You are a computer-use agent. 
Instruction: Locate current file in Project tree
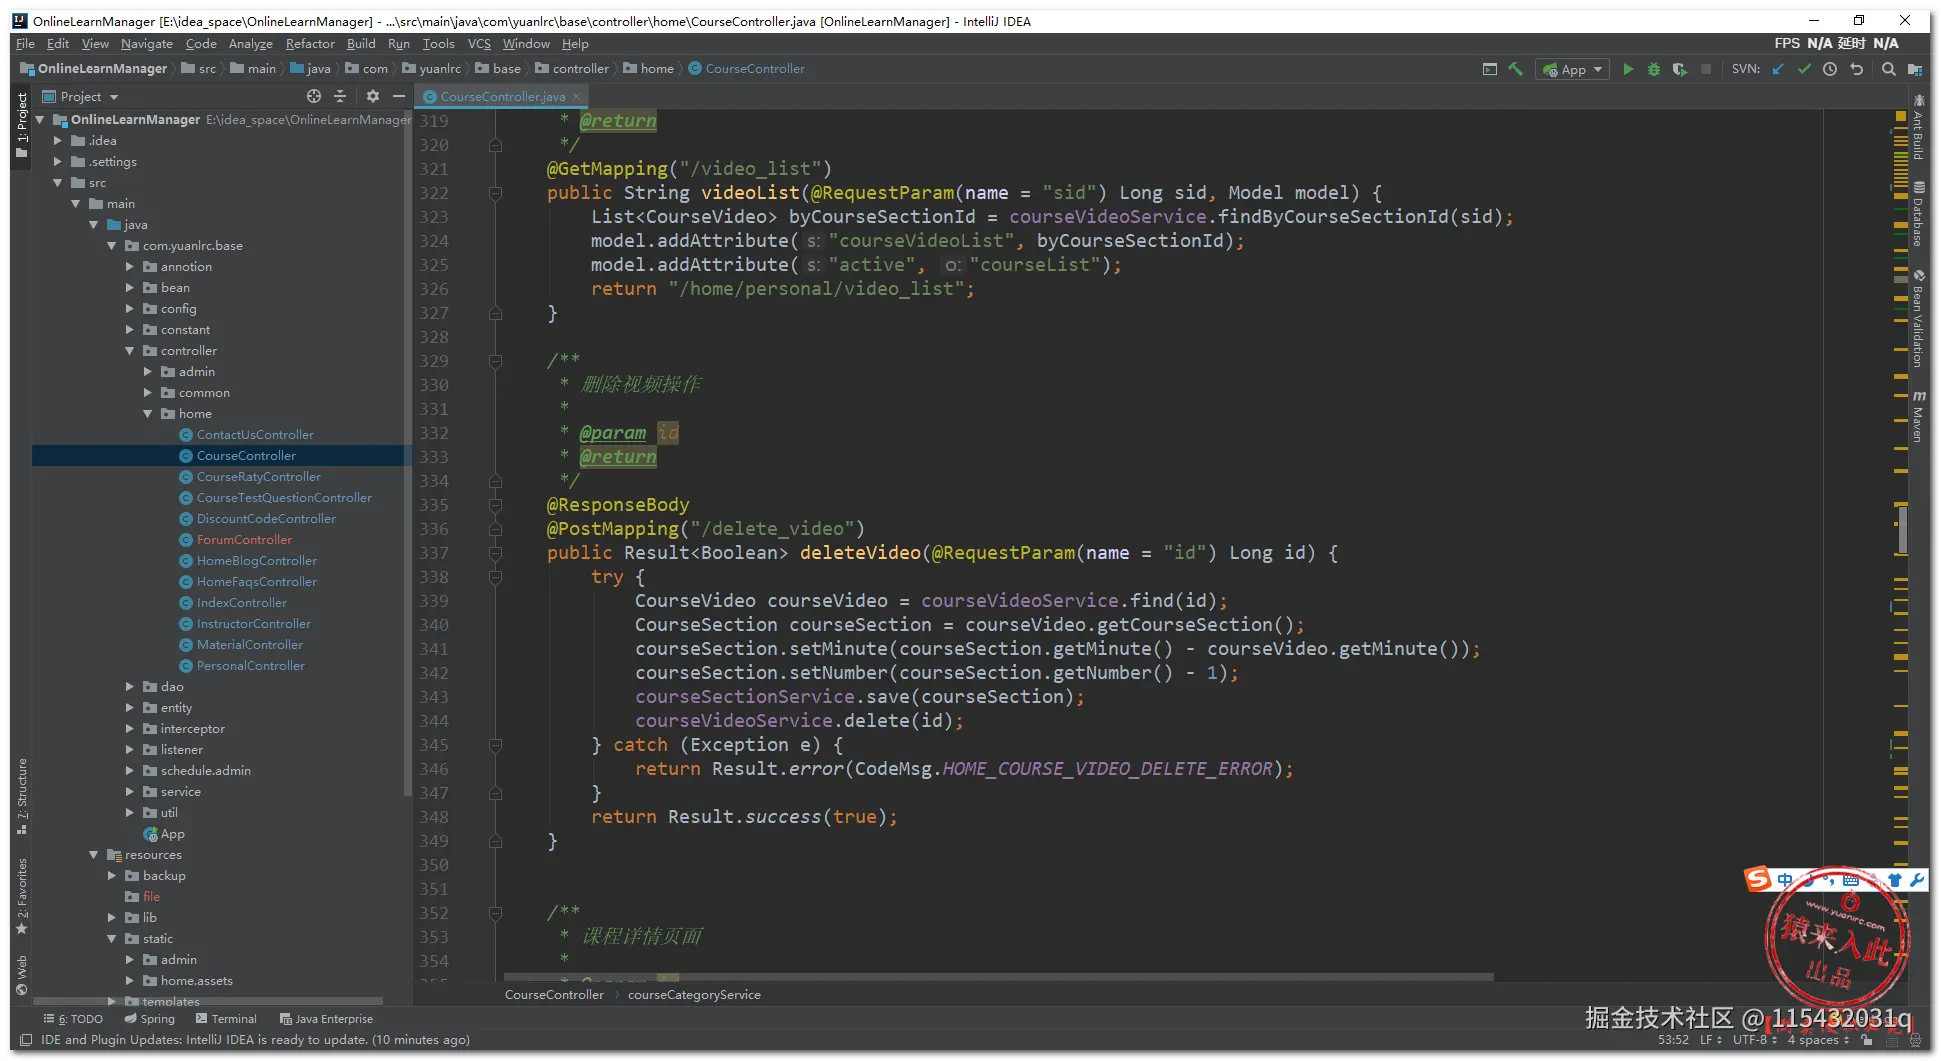point(314,96)
